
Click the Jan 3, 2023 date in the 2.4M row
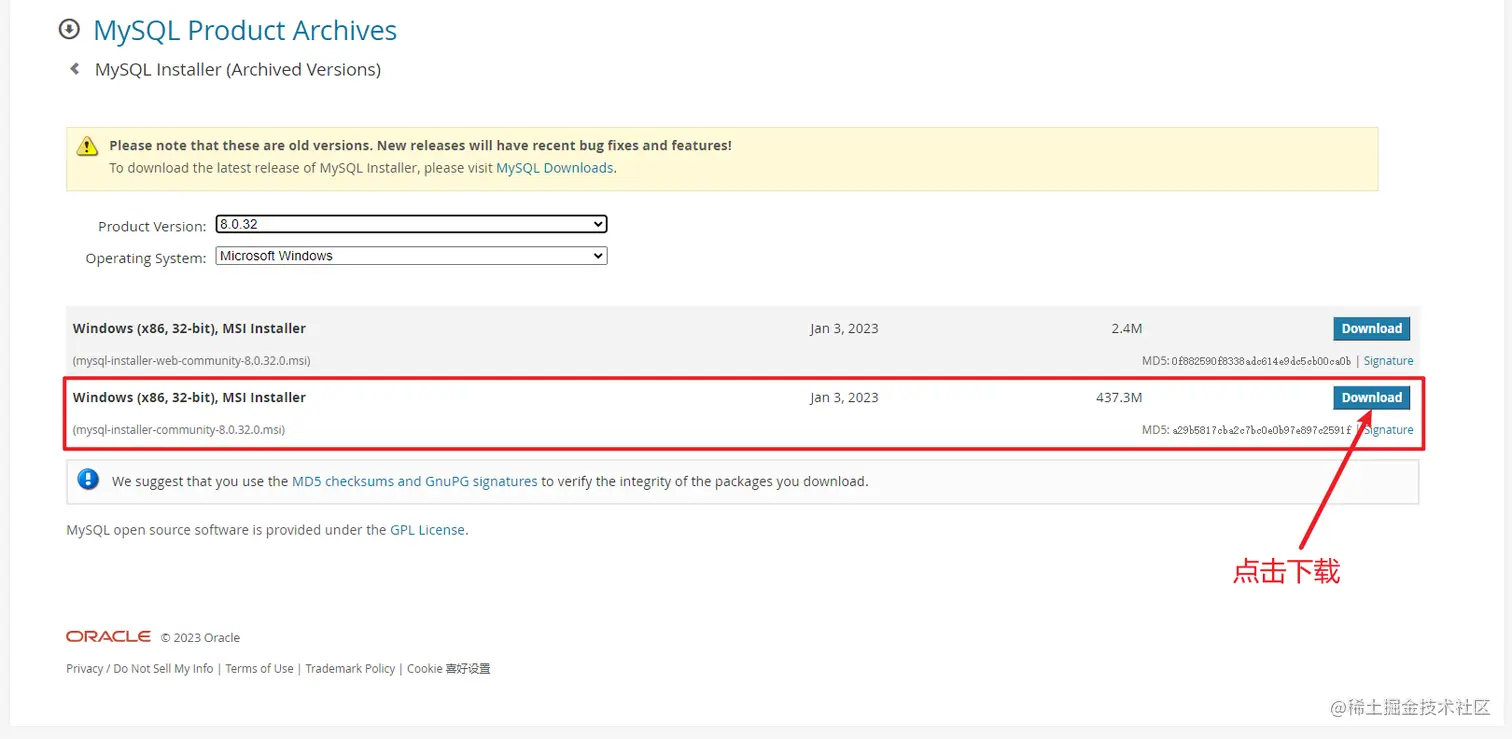point(844,328)
